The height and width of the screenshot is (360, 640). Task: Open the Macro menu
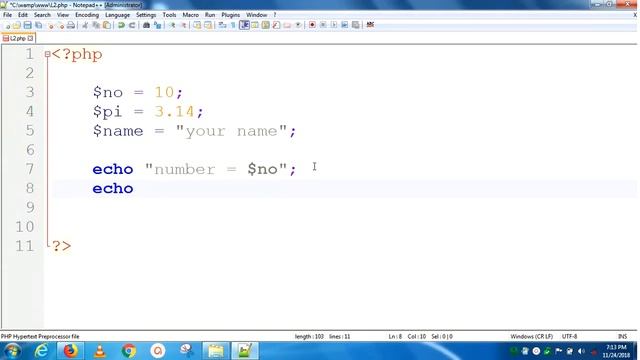190,15
